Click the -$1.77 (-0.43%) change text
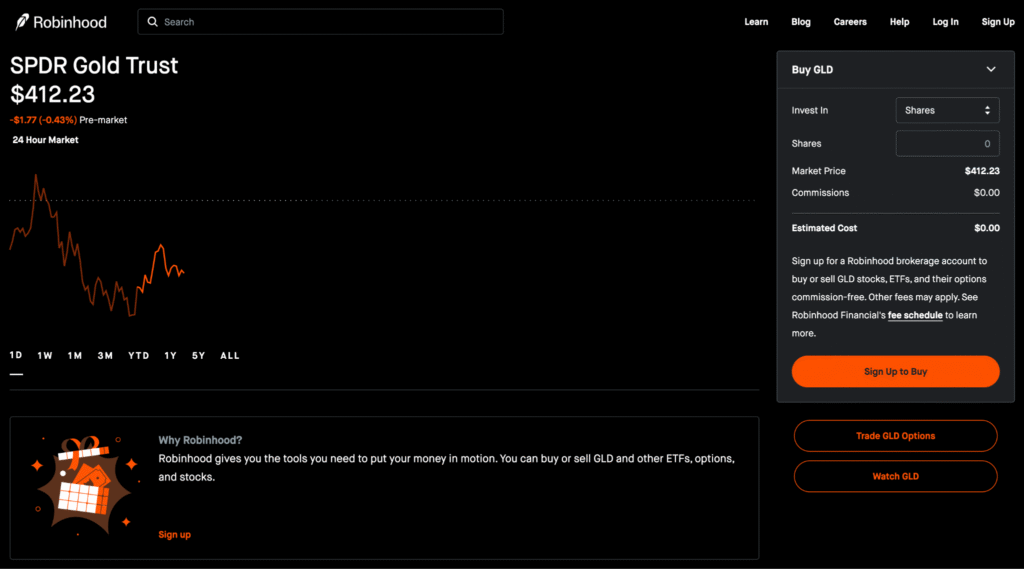The width and height of the screenshot is (1024, 569). [x=43, y=120]
